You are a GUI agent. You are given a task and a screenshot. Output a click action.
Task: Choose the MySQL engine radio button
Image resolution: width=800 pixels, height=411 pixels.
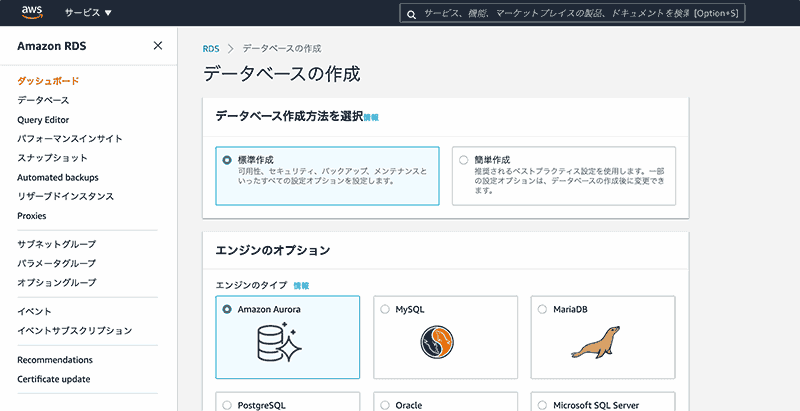click(385, 309)
